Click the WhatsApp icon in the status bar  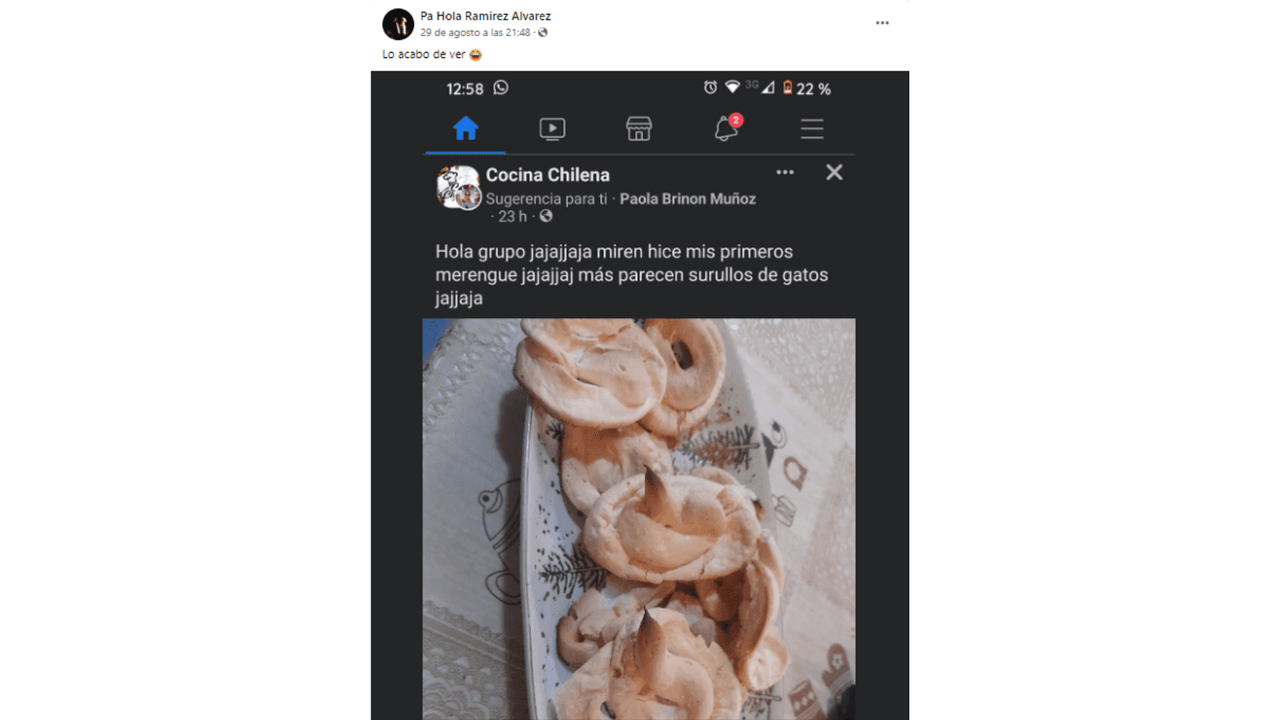(x=499, y=88)
